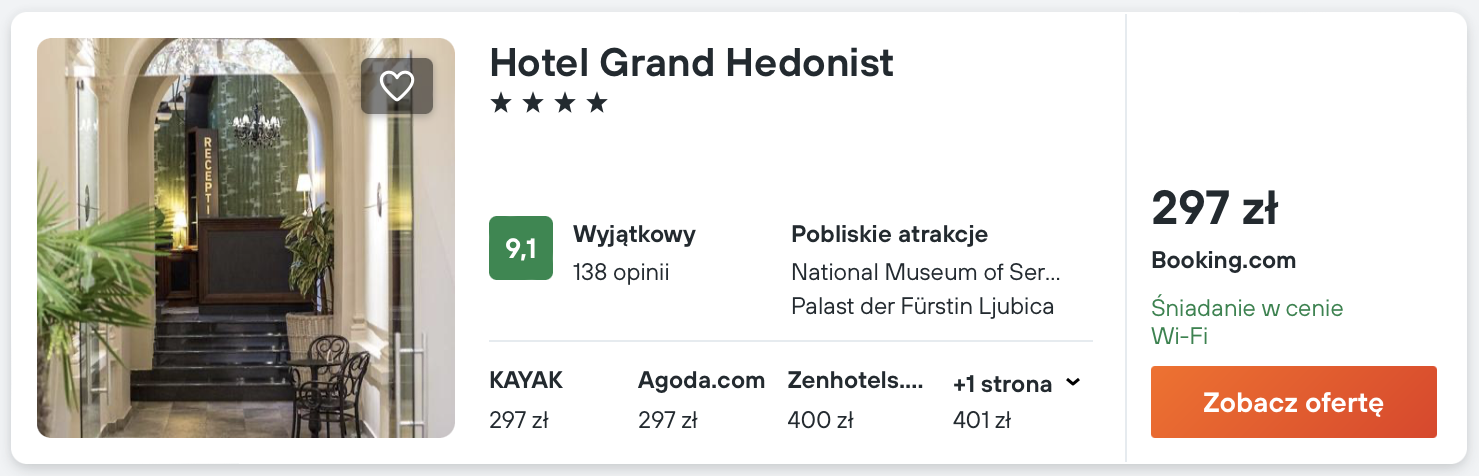Choose the Zenhotels 400 zł offer

[x=855, y=400]
